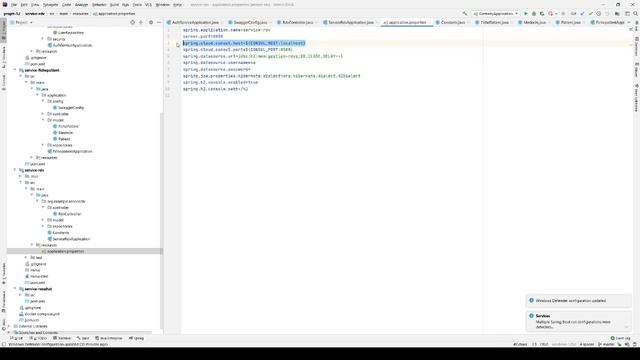The image size is (640, 360).
Task: Open the Terminal tool window button
Action: tap(61, 338)
